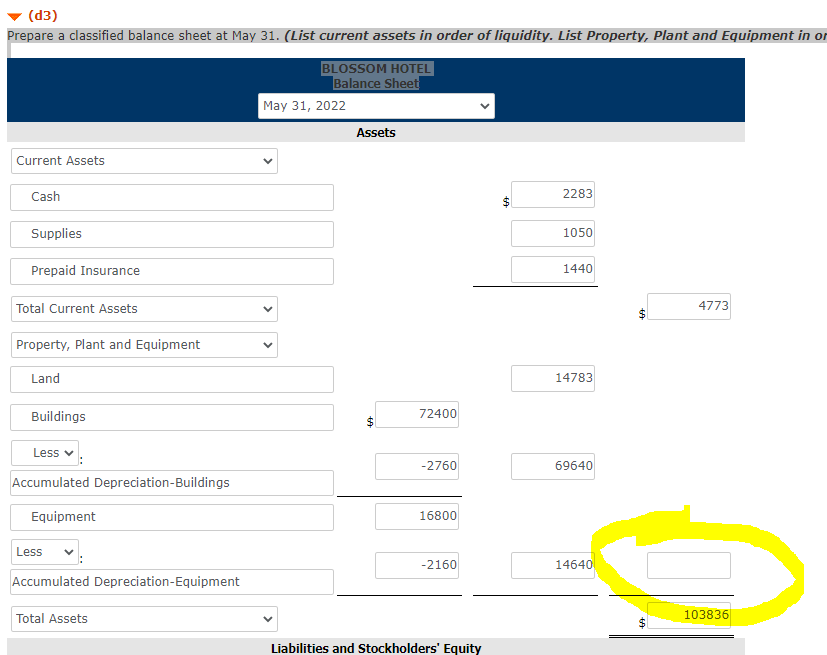Click the empty highlighted Equipment total field
This screenshot has width=827, height=655.
pos(688,565)
